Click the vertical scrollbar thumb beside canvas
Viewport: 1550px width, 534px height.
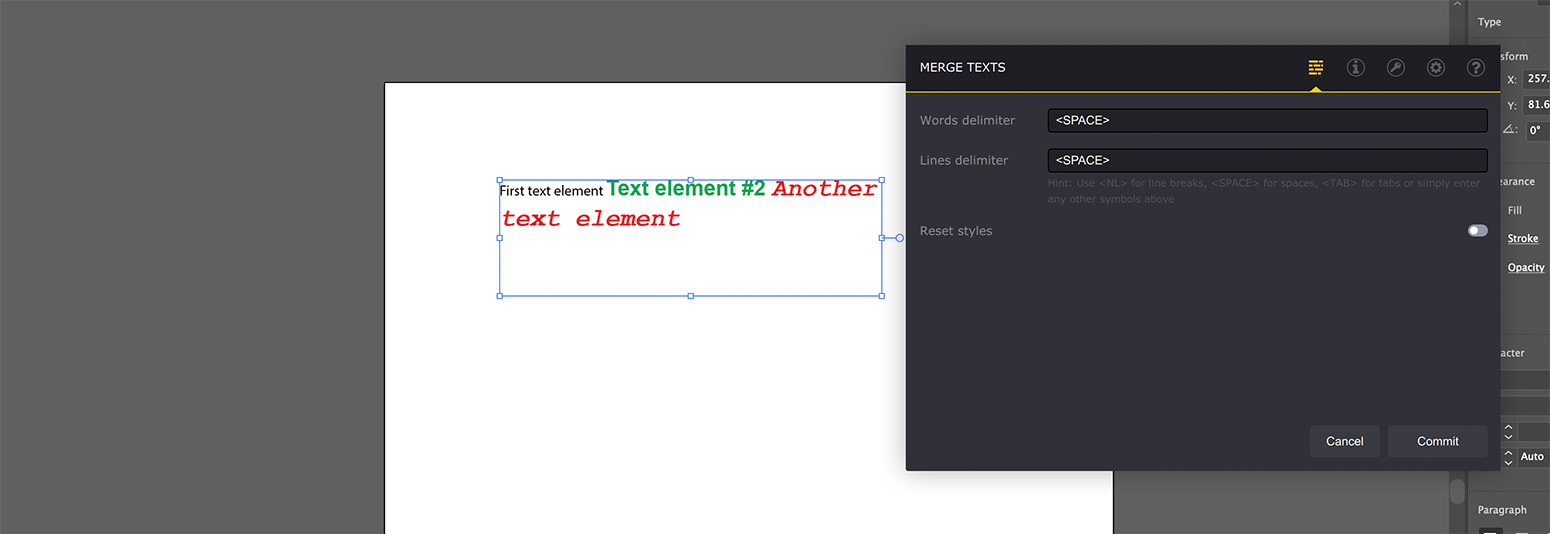1457,491
